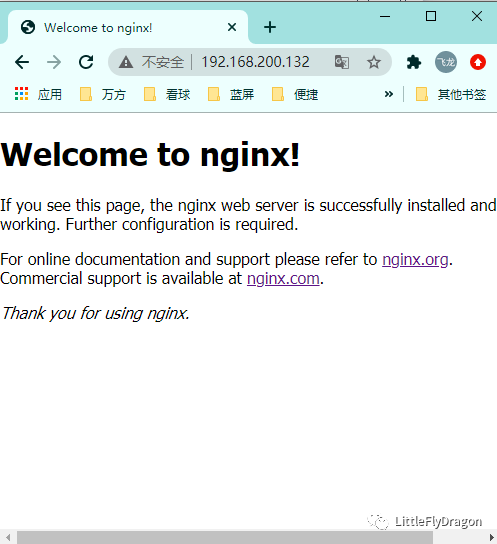
Task: Close the Welcome to nginx! tab
Action: point(232,27)
